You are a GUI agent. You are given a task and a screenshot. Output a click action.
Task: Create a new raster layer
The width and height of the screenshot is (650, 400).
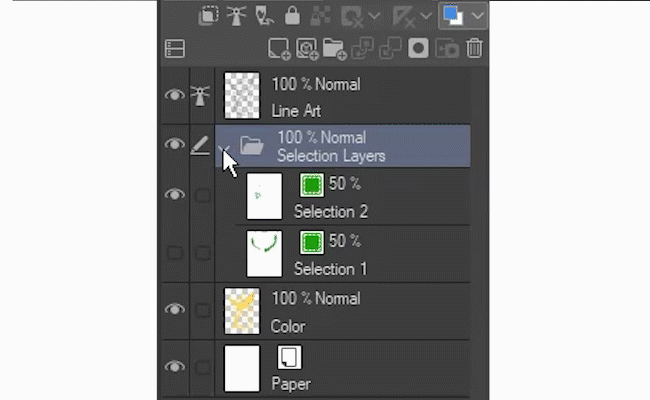(278, 47)
